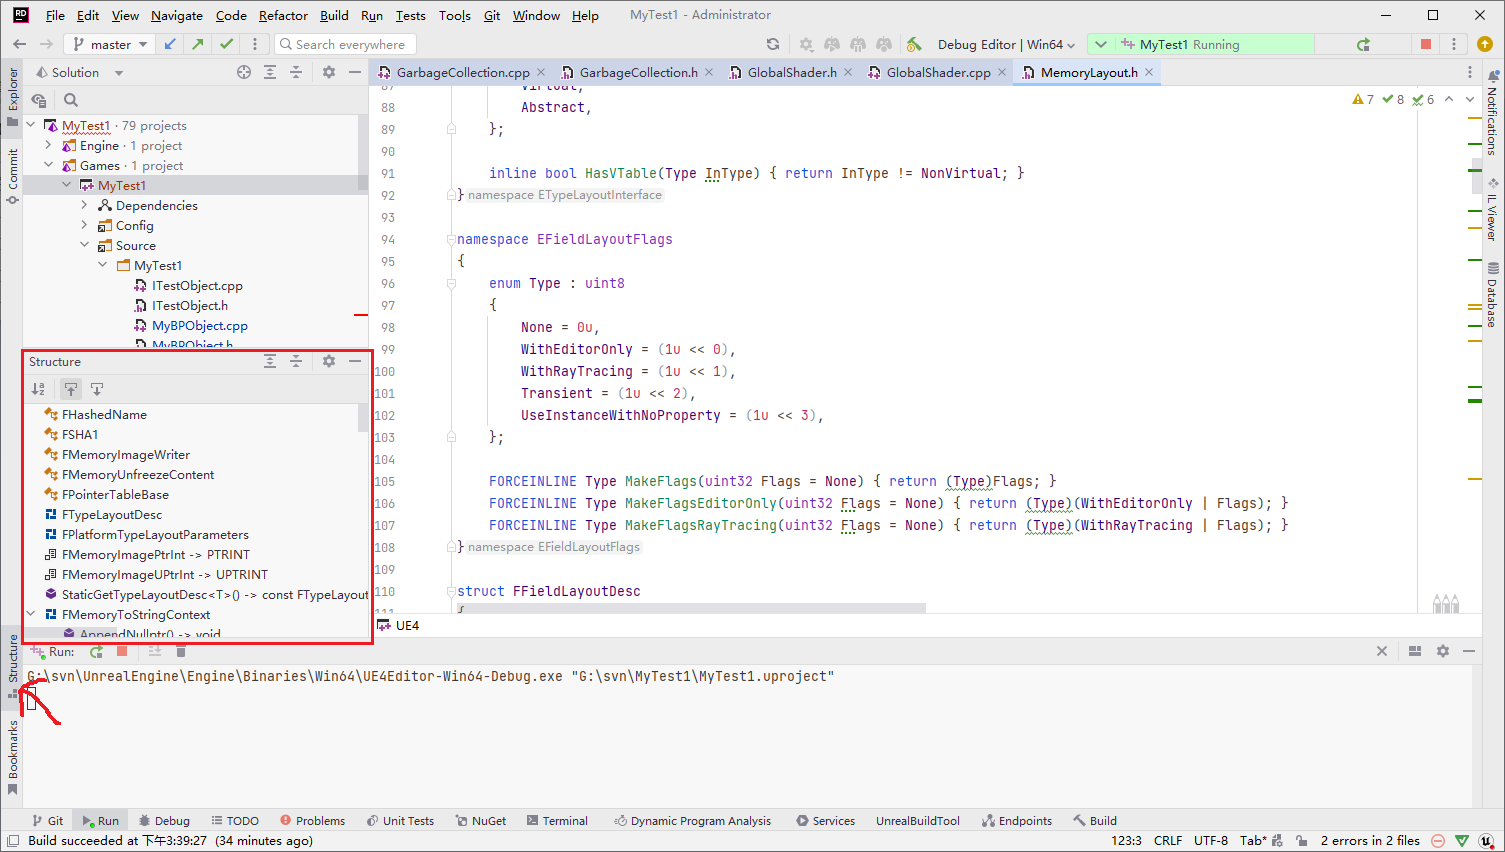
Task: Open the run configuration dropdown arrow
Action: (x=1101, y=44)
